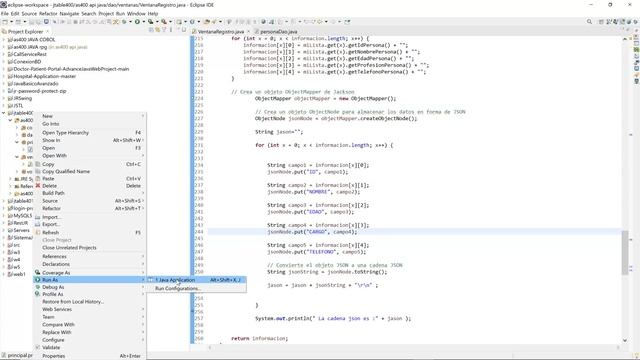Expand the Servers project
The height and width of the screenshot is (360, 640).
(4, 230)
